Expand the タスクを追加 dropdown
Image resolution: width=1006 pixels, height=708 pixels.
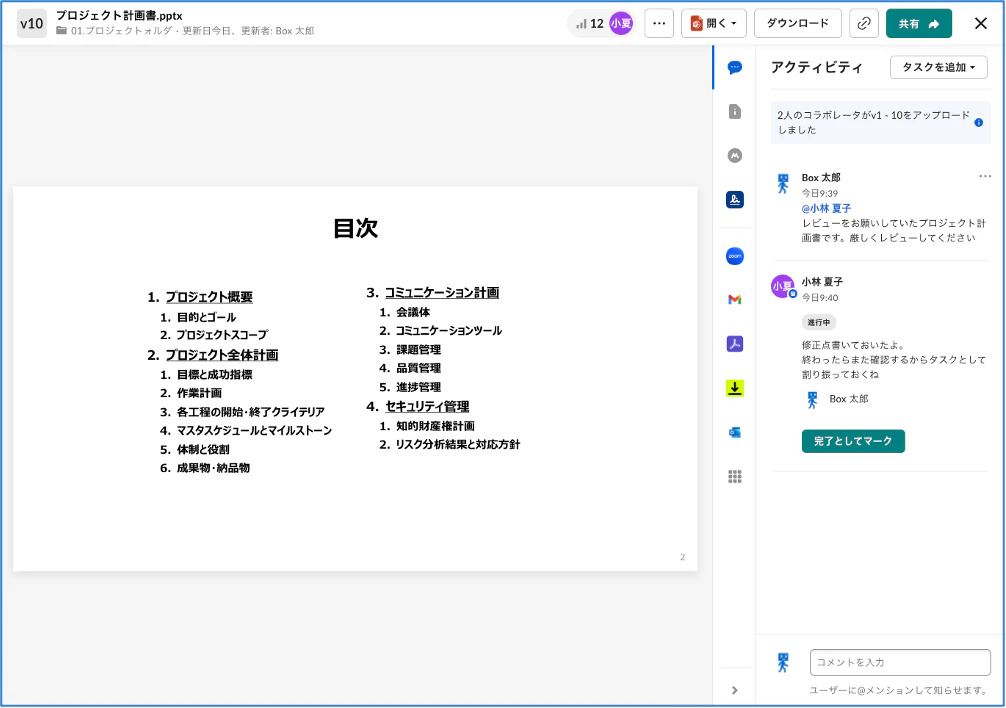coord(938,67)
